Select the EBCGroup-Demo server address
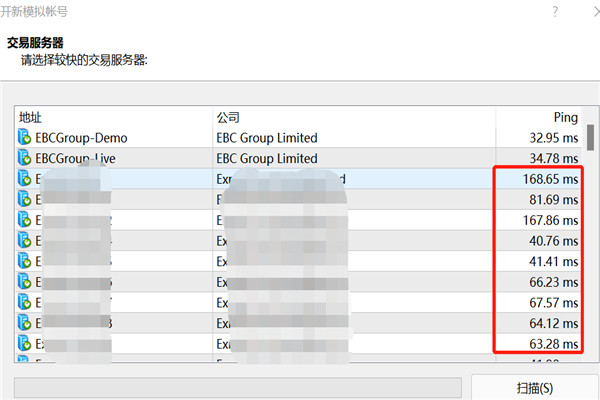The image size is (600, 400). pos(81,138)
